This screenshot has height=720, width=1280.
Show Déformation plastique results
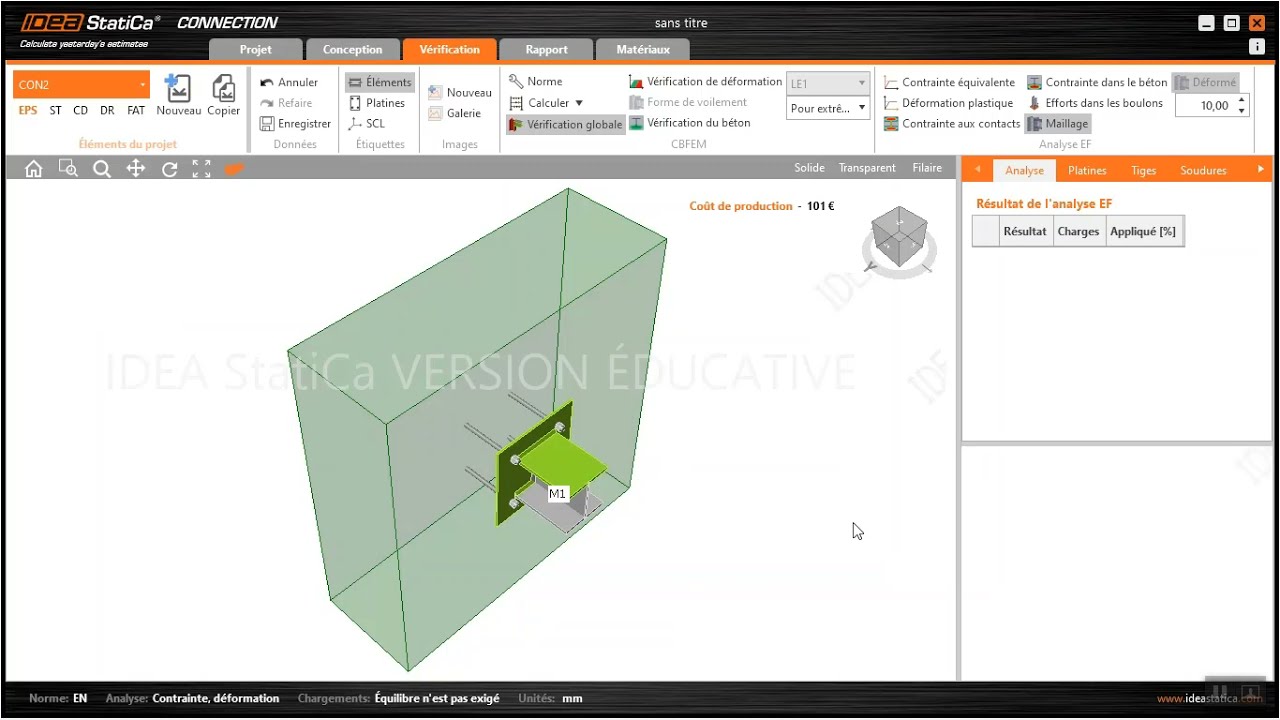pos(948,103)
